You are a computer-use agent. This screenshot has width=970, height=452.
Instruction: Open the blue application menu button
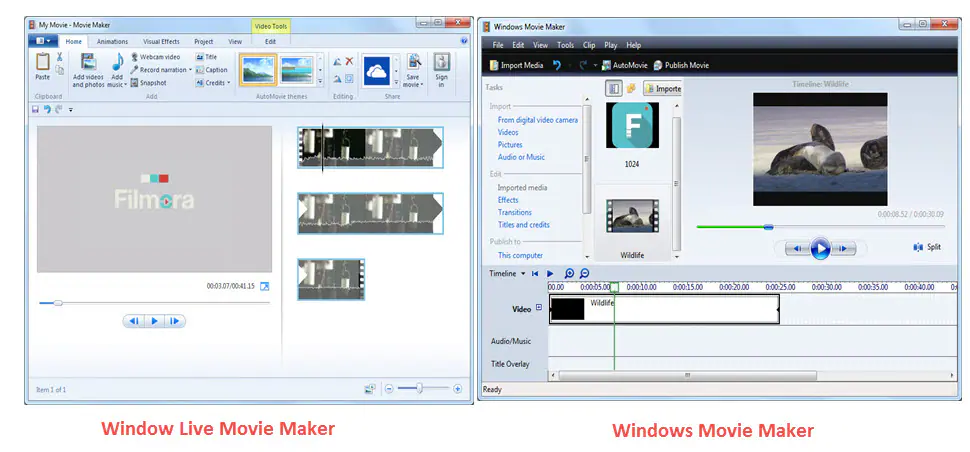click(x=43, y=41)
